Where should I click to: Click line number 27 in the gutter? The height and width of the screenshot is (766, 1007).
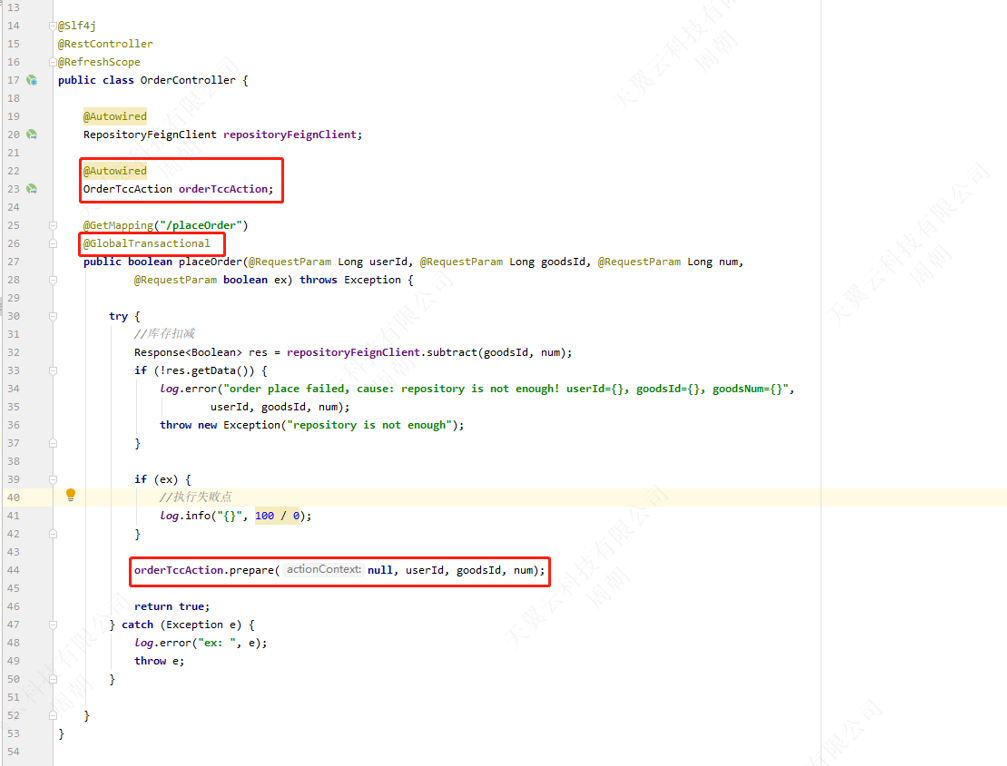pyautogui.click(x=13, y=262)
